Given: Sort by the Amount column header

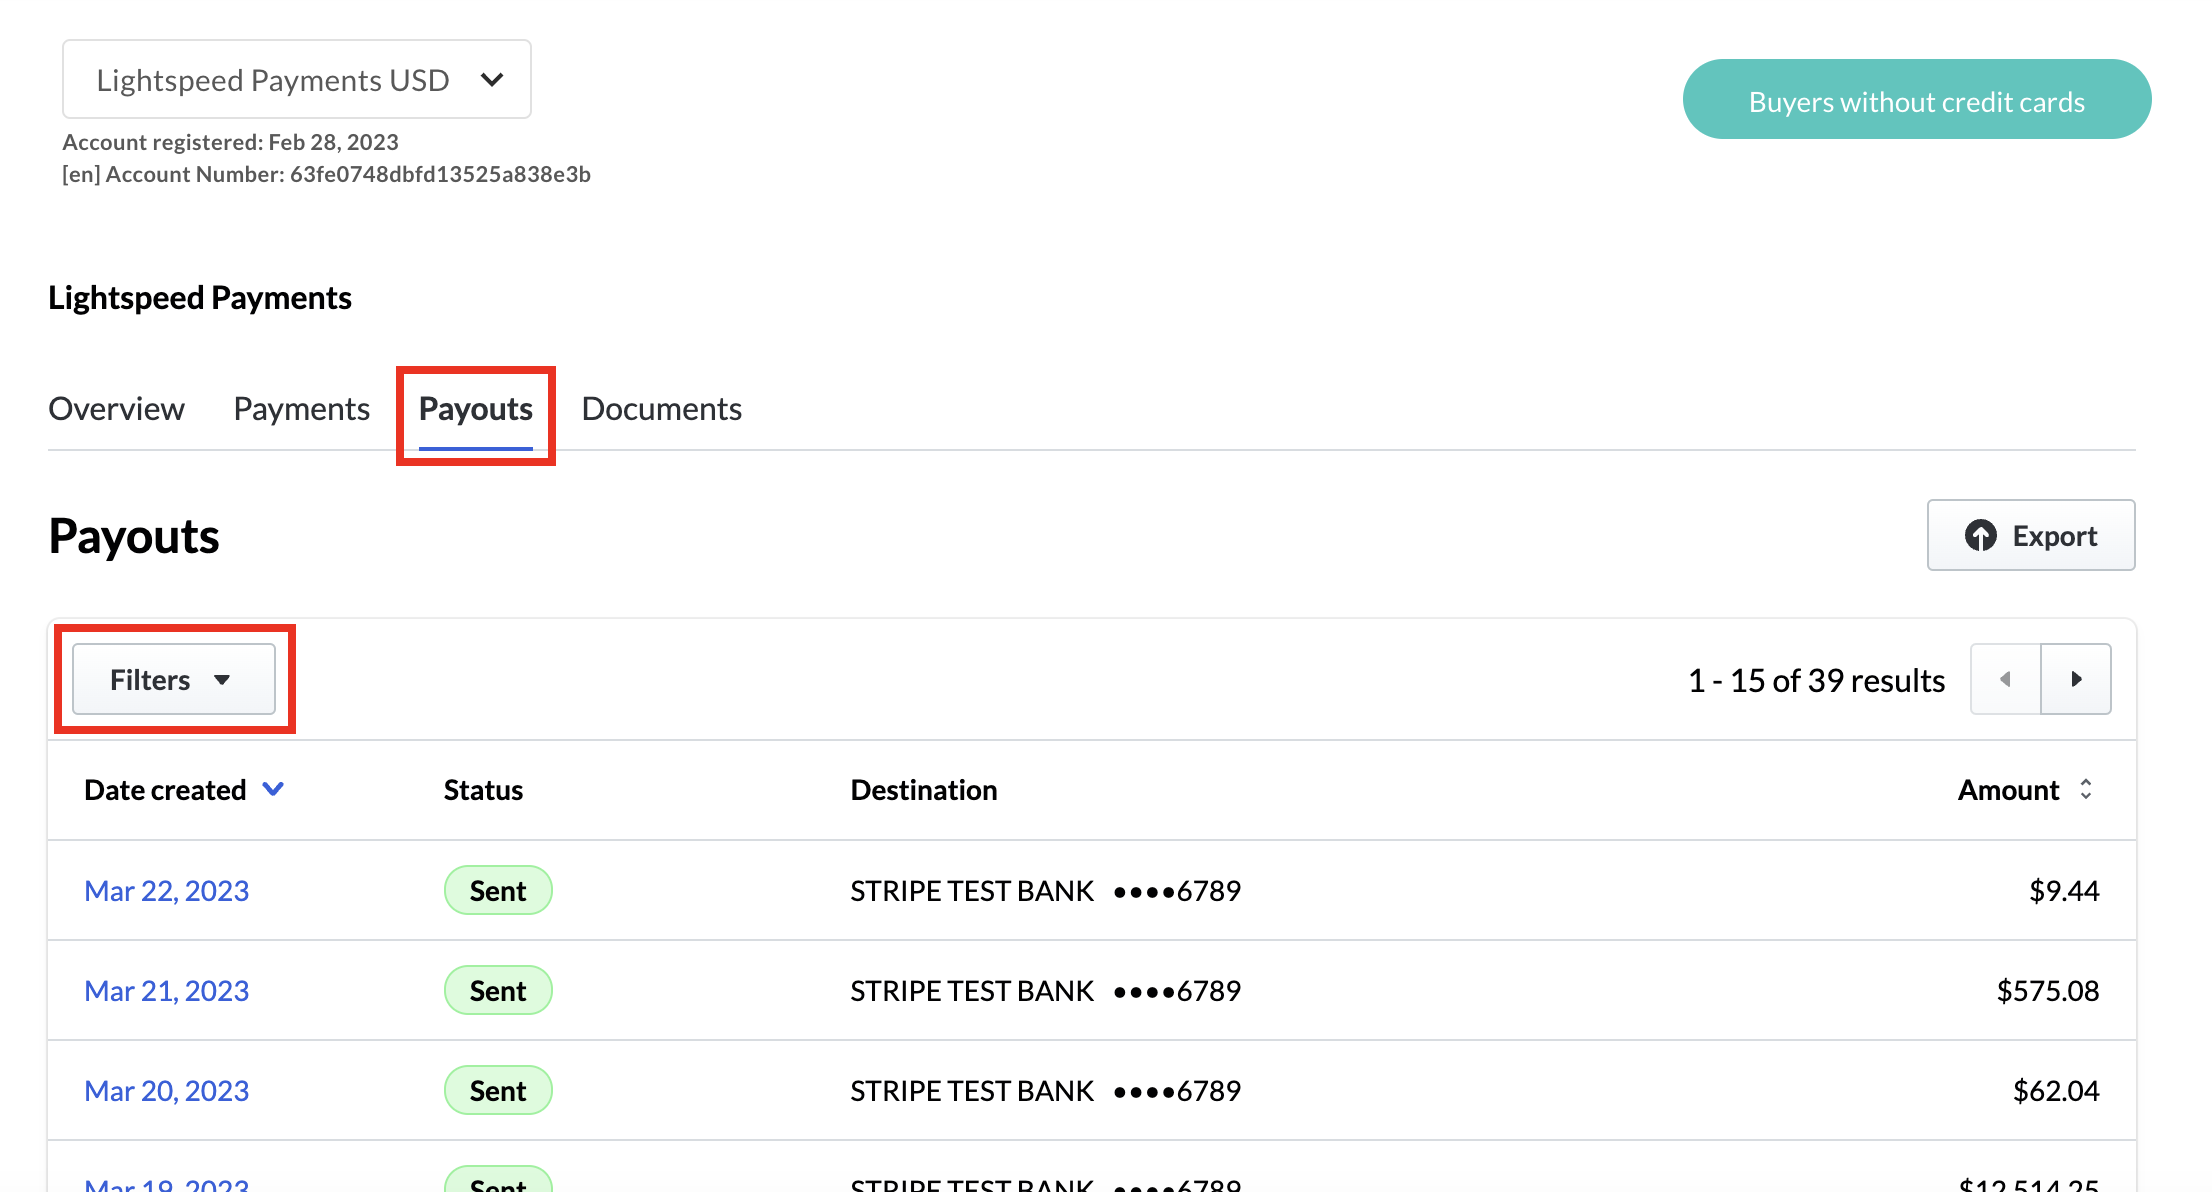Looking at the screenshot, I should pos(2008,790).
